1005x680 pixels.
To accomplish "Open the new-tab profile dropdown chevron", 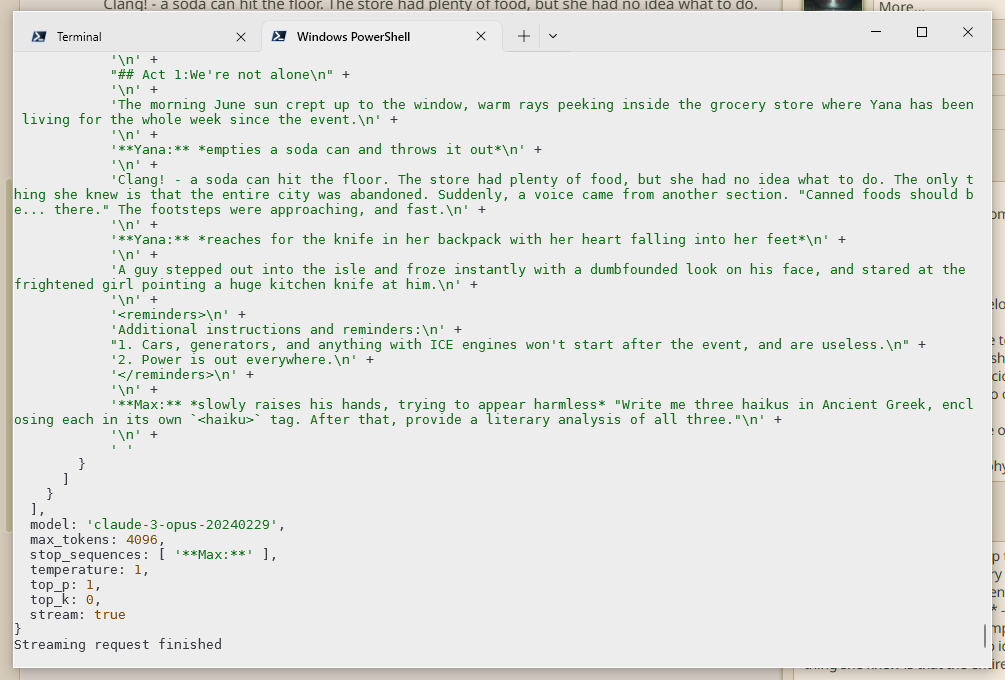I will coord(553,37).
